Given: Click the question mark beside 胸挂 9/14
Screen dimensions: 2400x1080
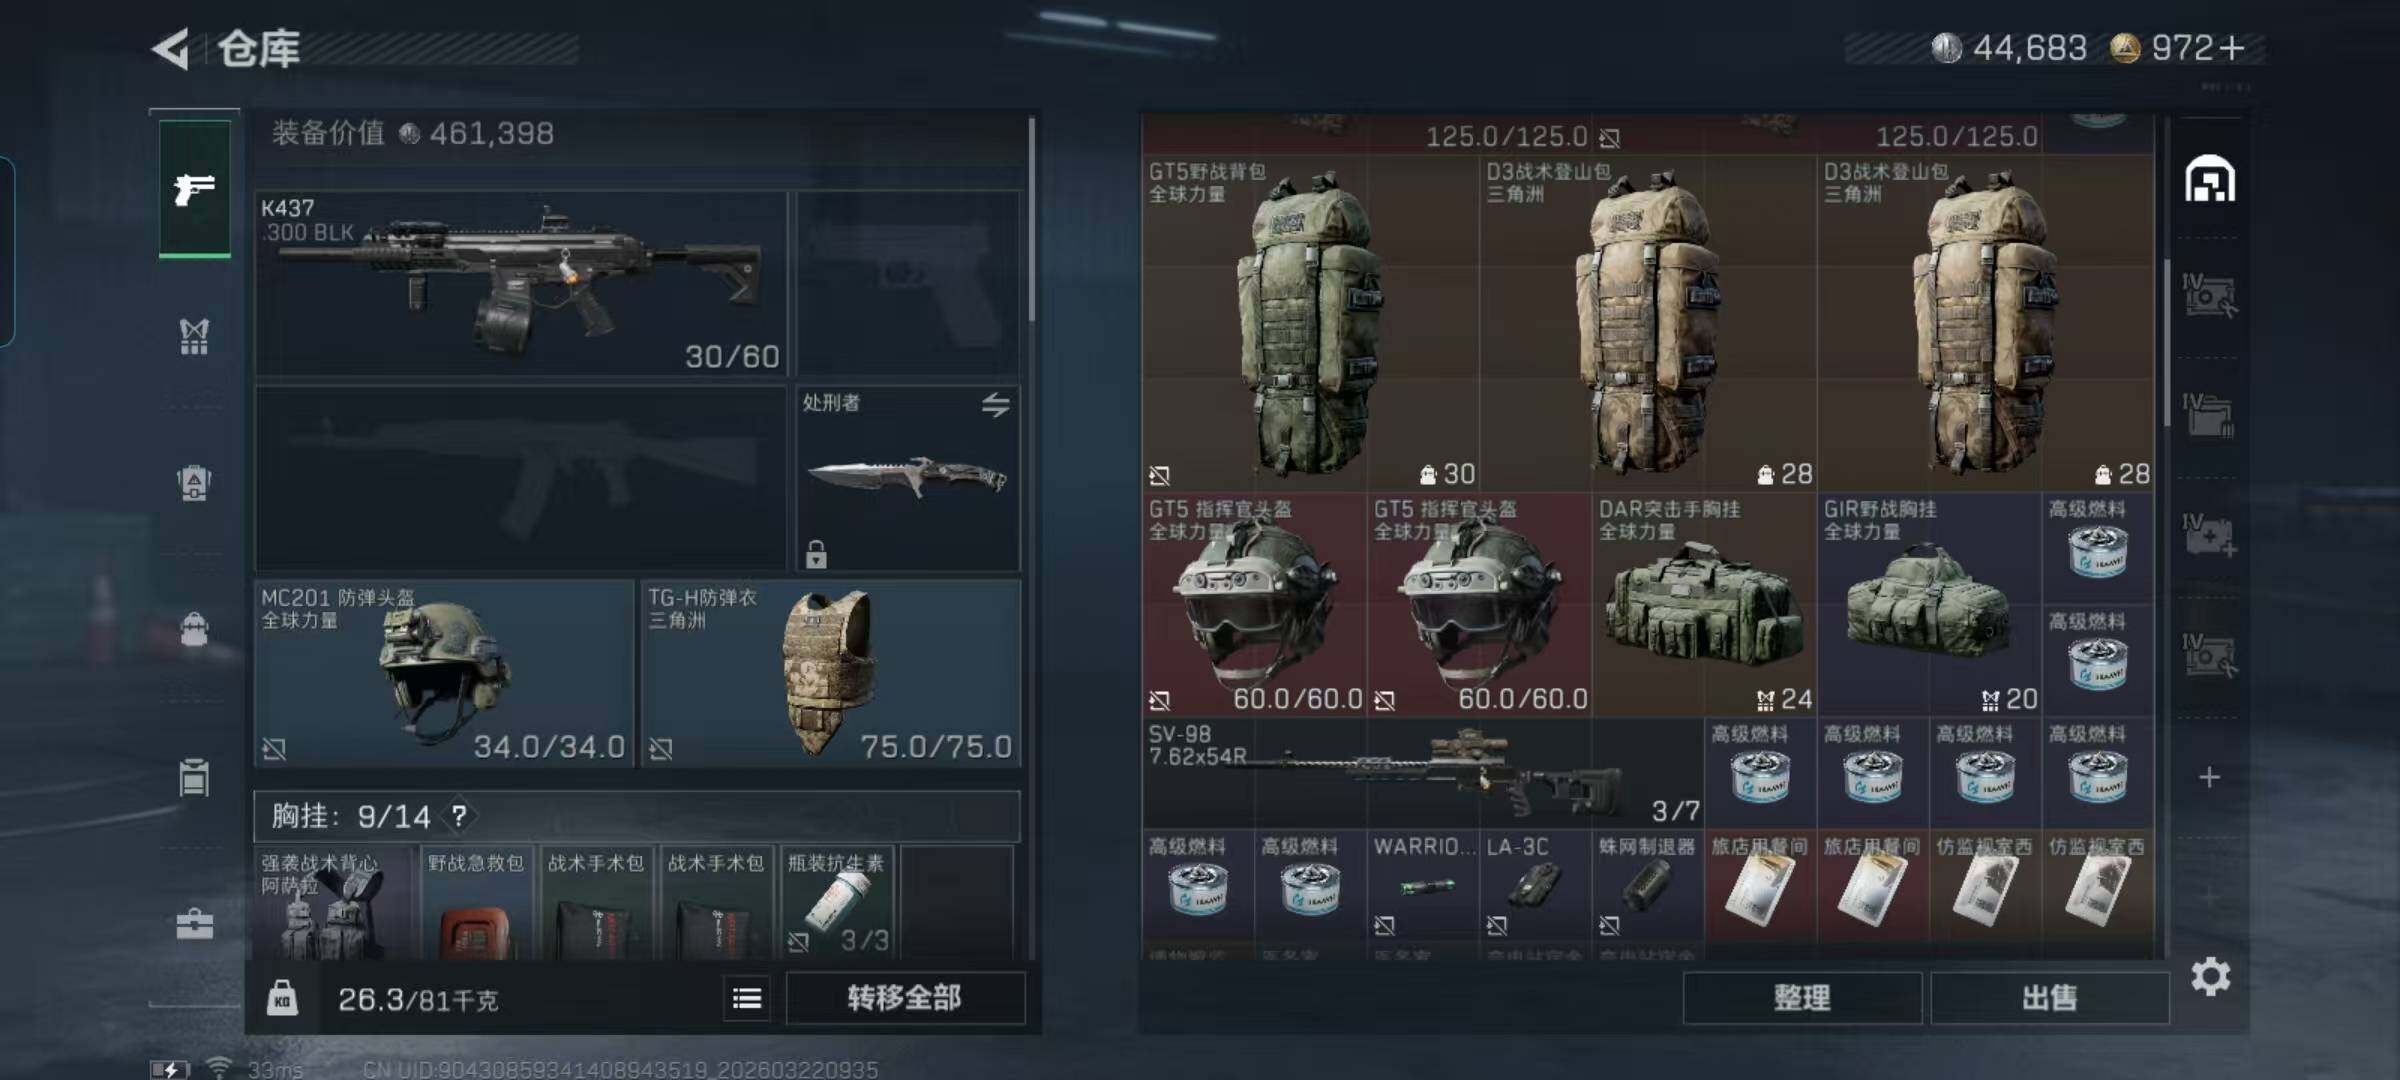Looking at the screenshot, I should click(459, 816).
